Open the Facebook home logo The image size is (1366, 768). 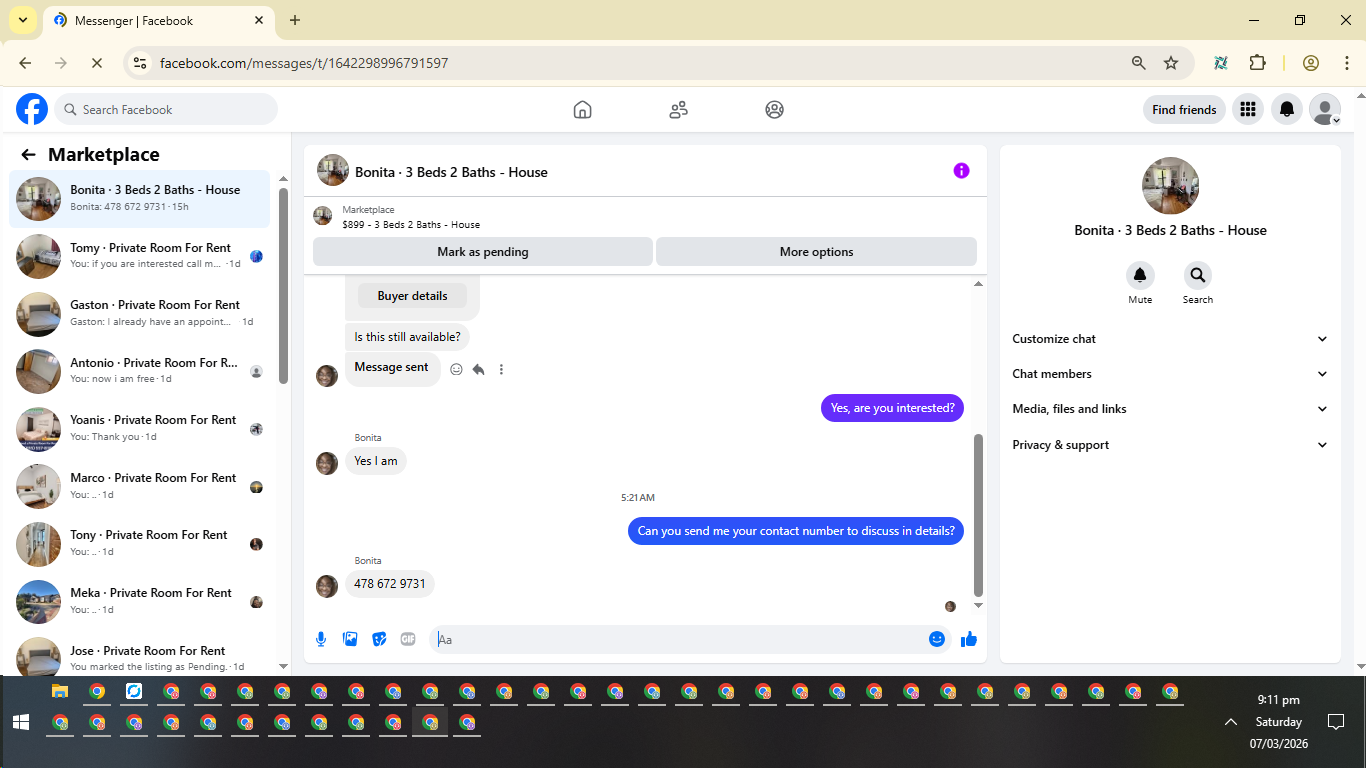click(x=32, y=109)
